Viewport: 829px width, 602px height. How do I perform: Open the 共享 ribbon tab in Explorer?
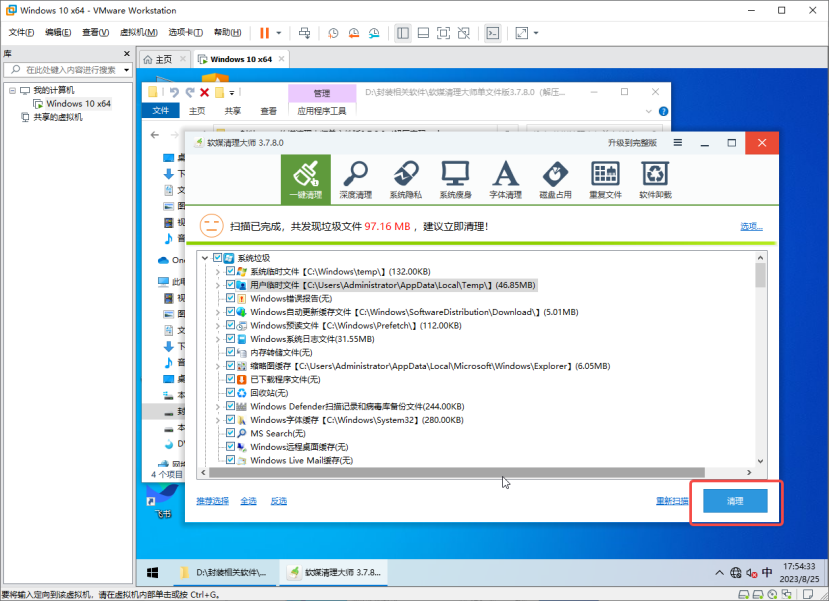tap(233, 111)
